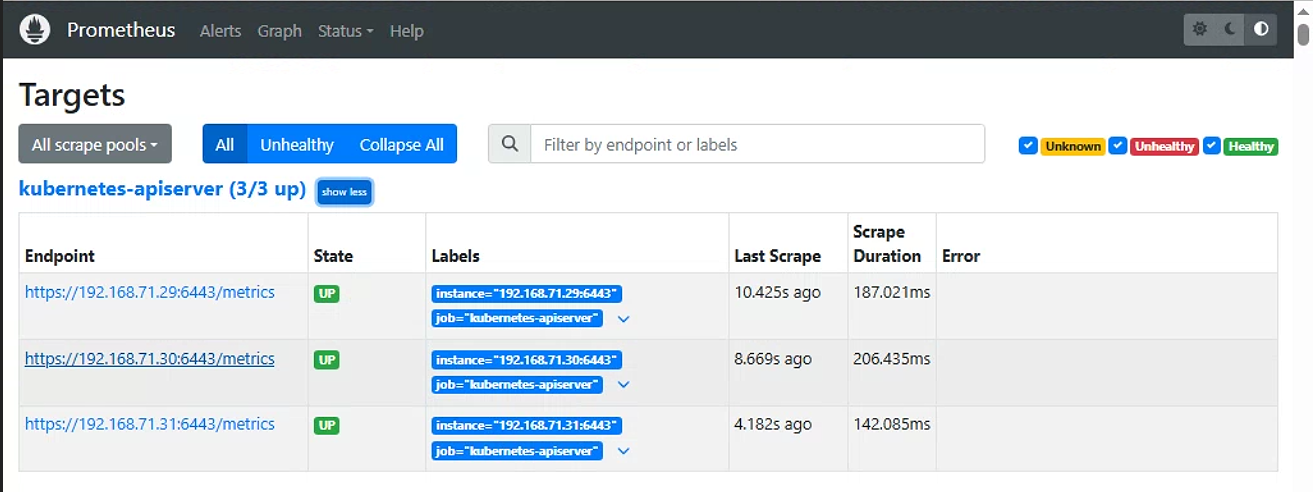Click the page vertical scrollbar thumb

pos(1303,34)
